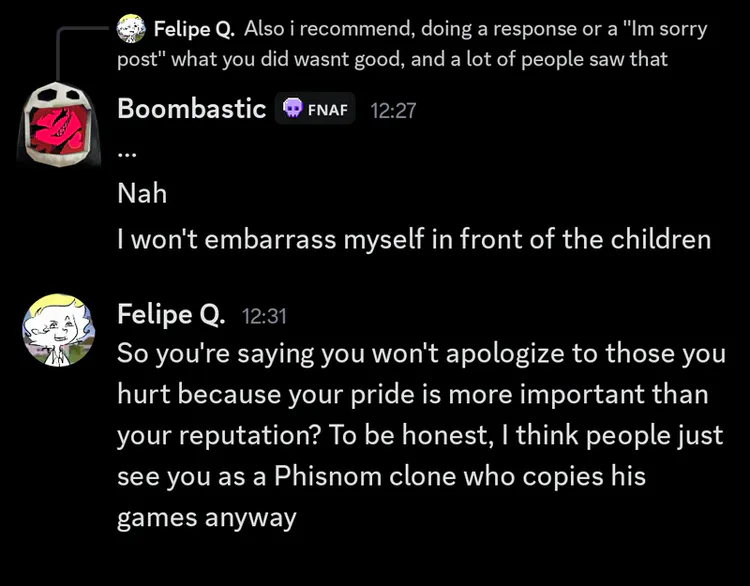
Task: Click Felipe Q. name in the reply preview
Action: point(193,29)
